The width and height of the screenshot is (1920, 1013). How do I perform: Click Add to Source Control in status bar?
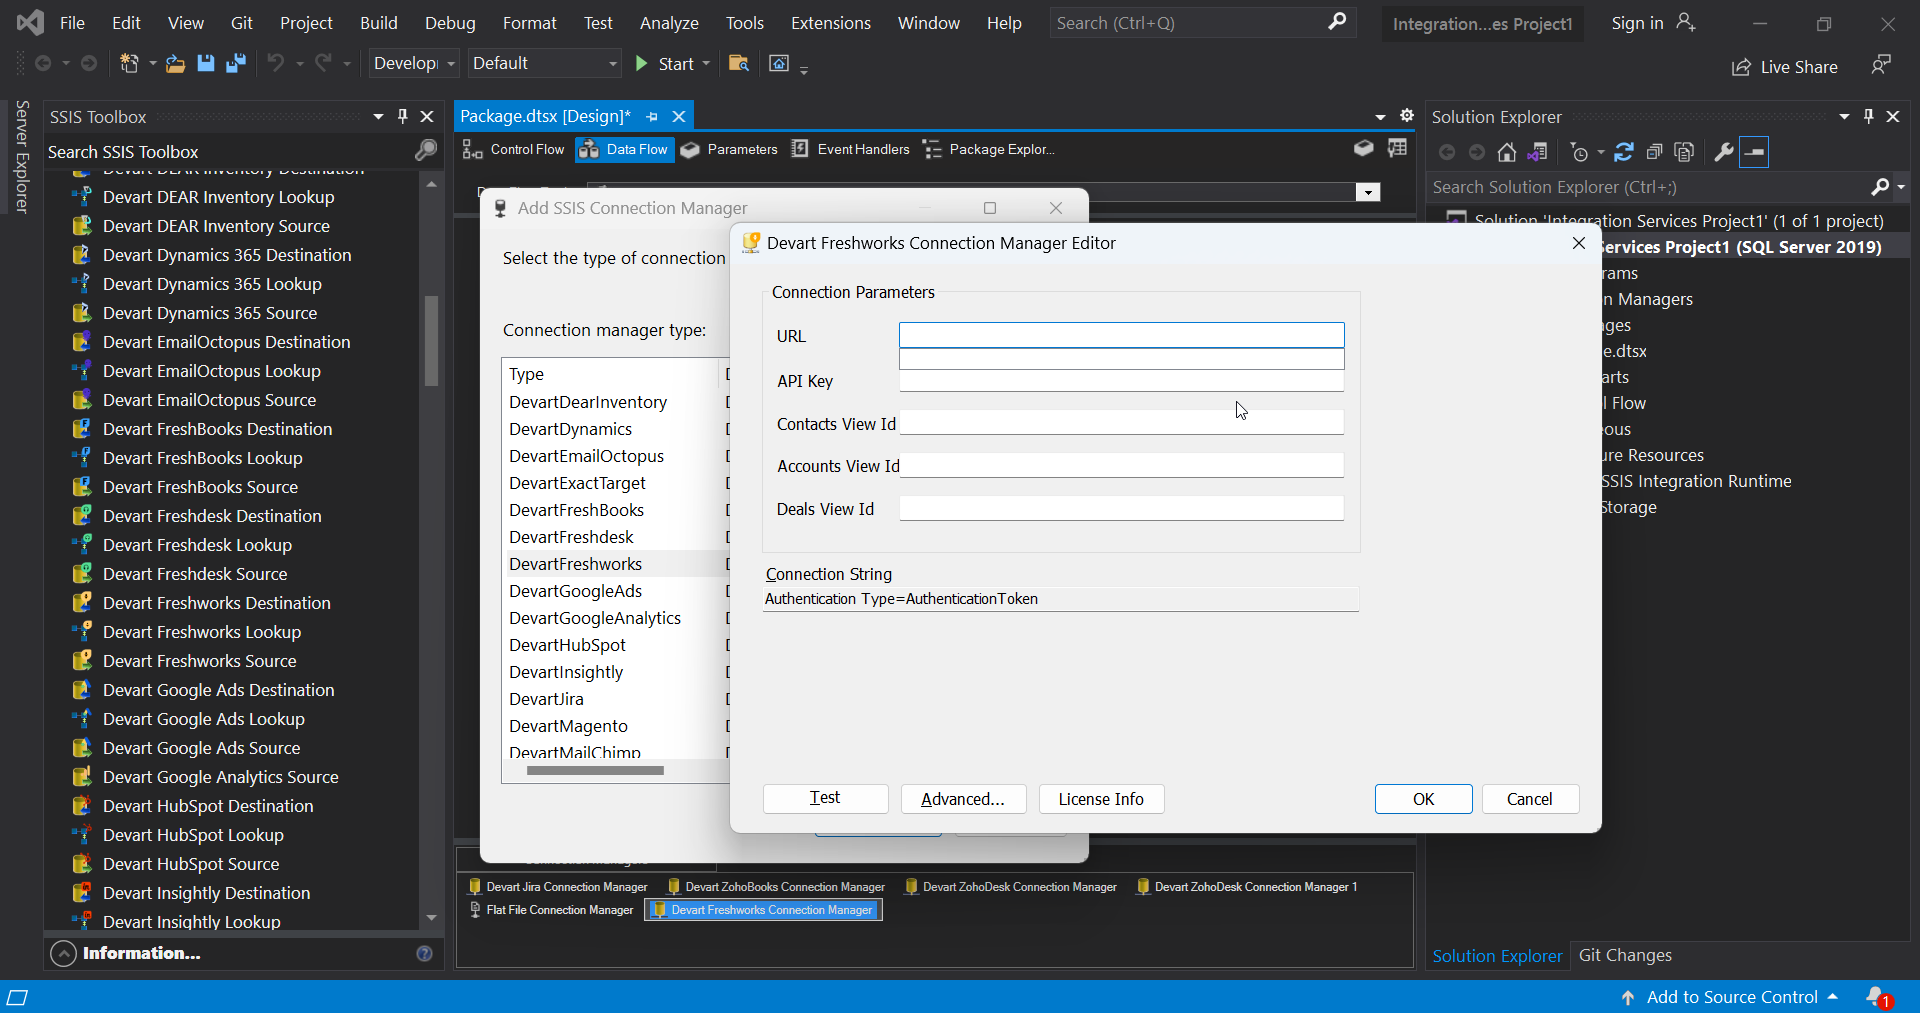click(1731, 997)
